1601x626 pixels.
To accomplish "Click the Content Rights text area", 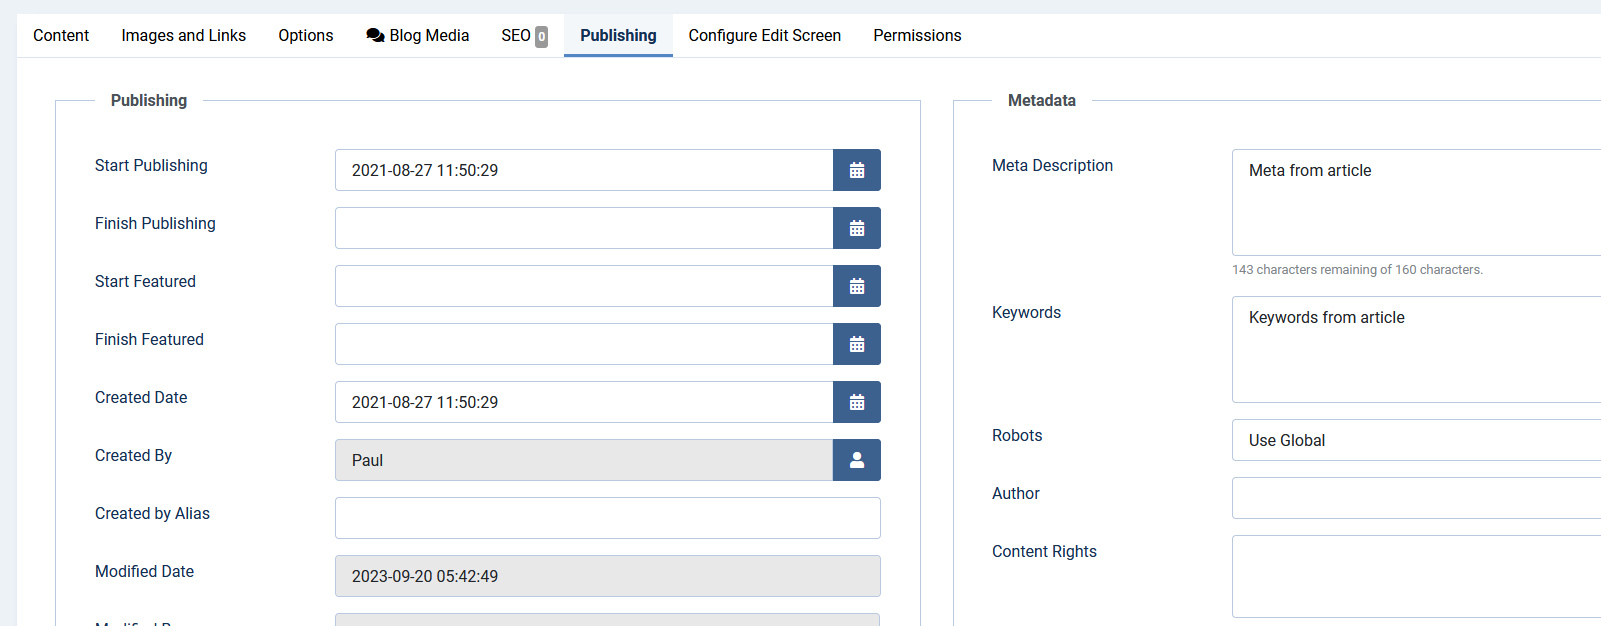I will tap(1415, 576).
